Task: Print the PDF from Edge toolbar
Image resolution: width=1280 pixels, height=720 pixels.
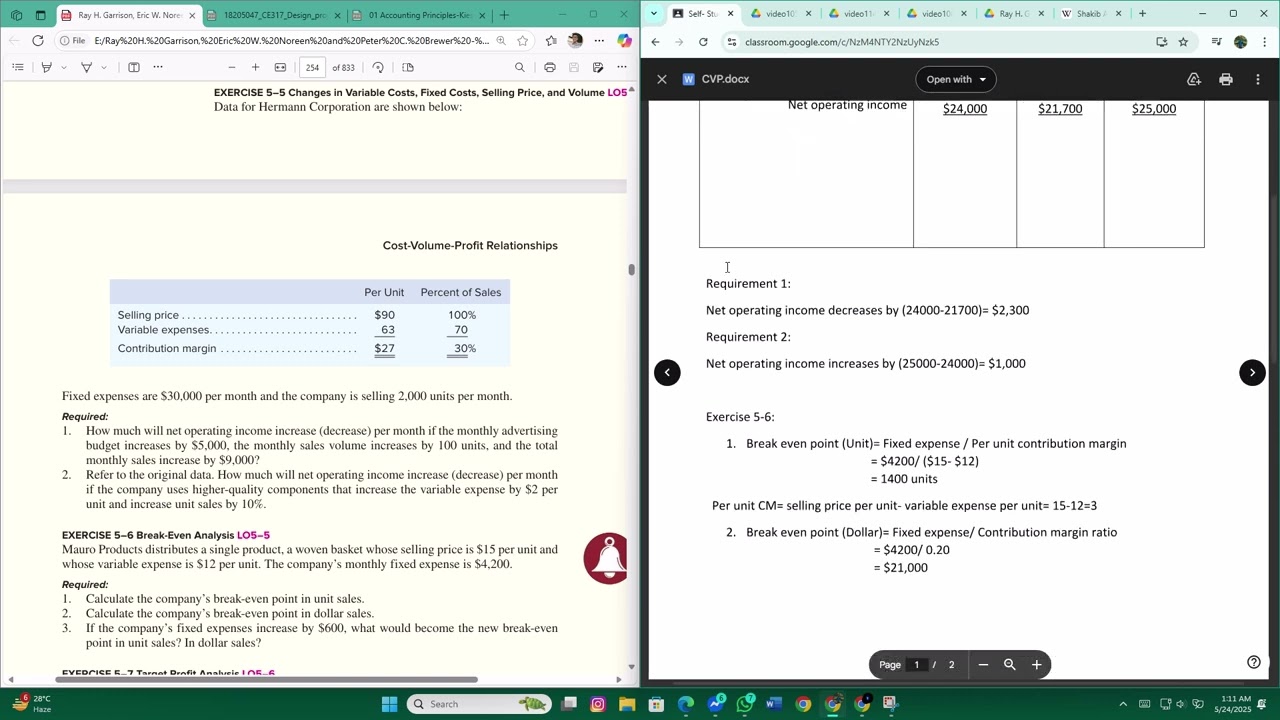Action: click(x=550, y=67)
